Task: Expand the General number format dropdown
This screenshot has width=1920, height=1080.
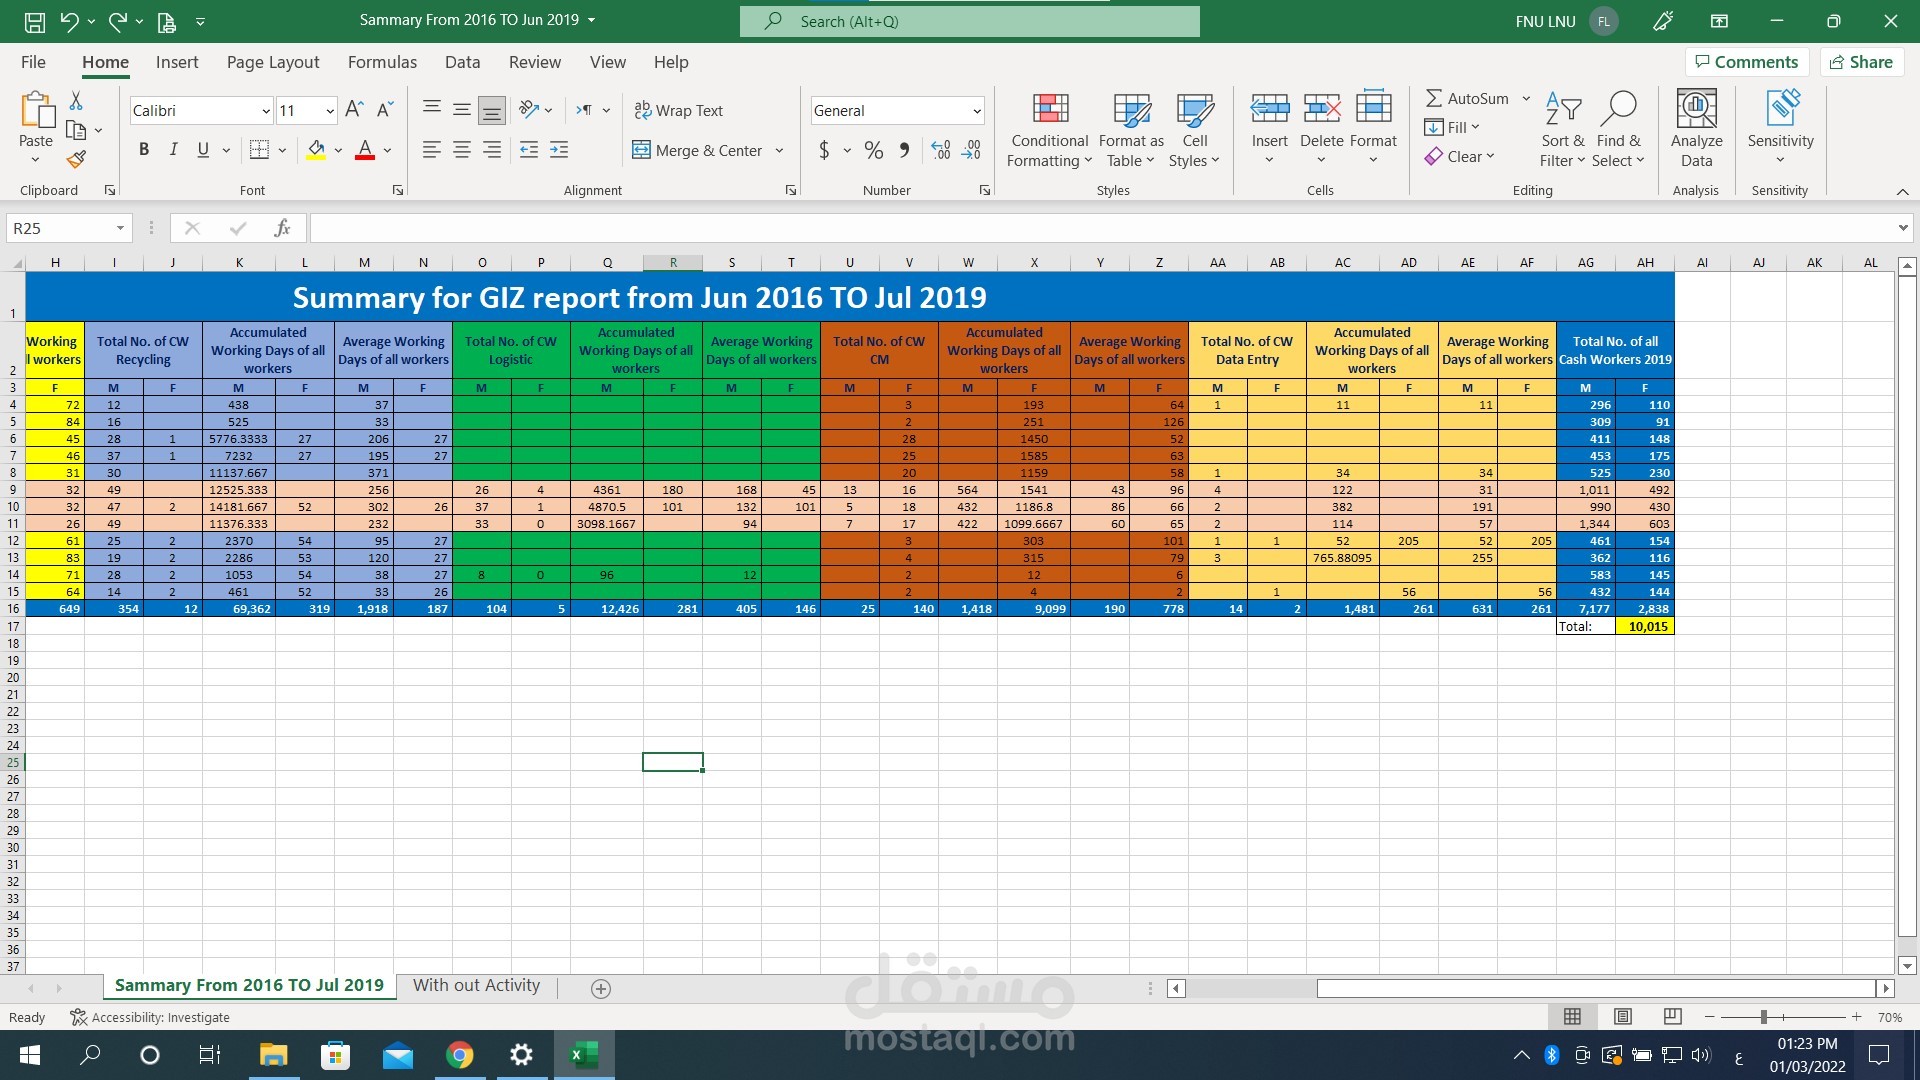Action: (x=976, y=111)
